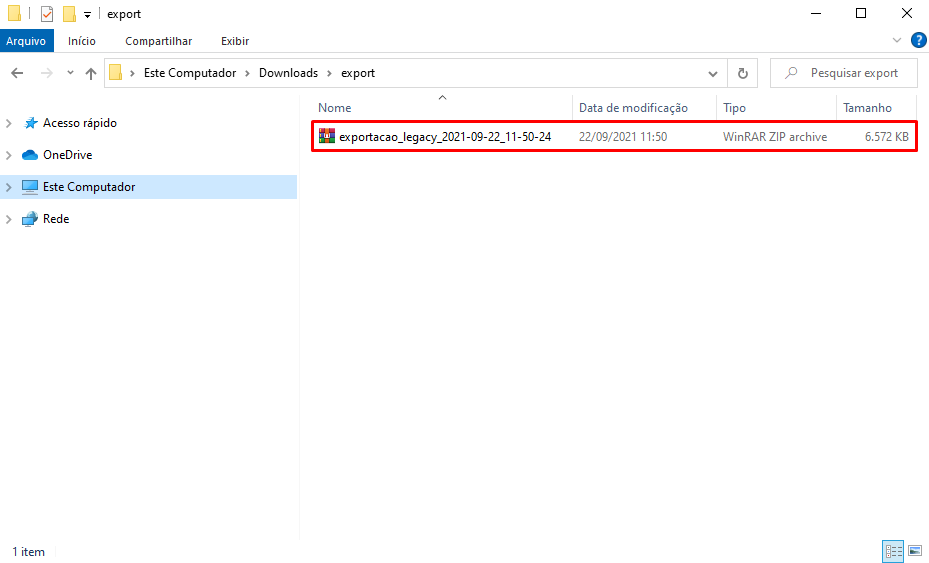Select Acesso rápido in the navigation pane
929x563 pixels.
click(79, 123)
